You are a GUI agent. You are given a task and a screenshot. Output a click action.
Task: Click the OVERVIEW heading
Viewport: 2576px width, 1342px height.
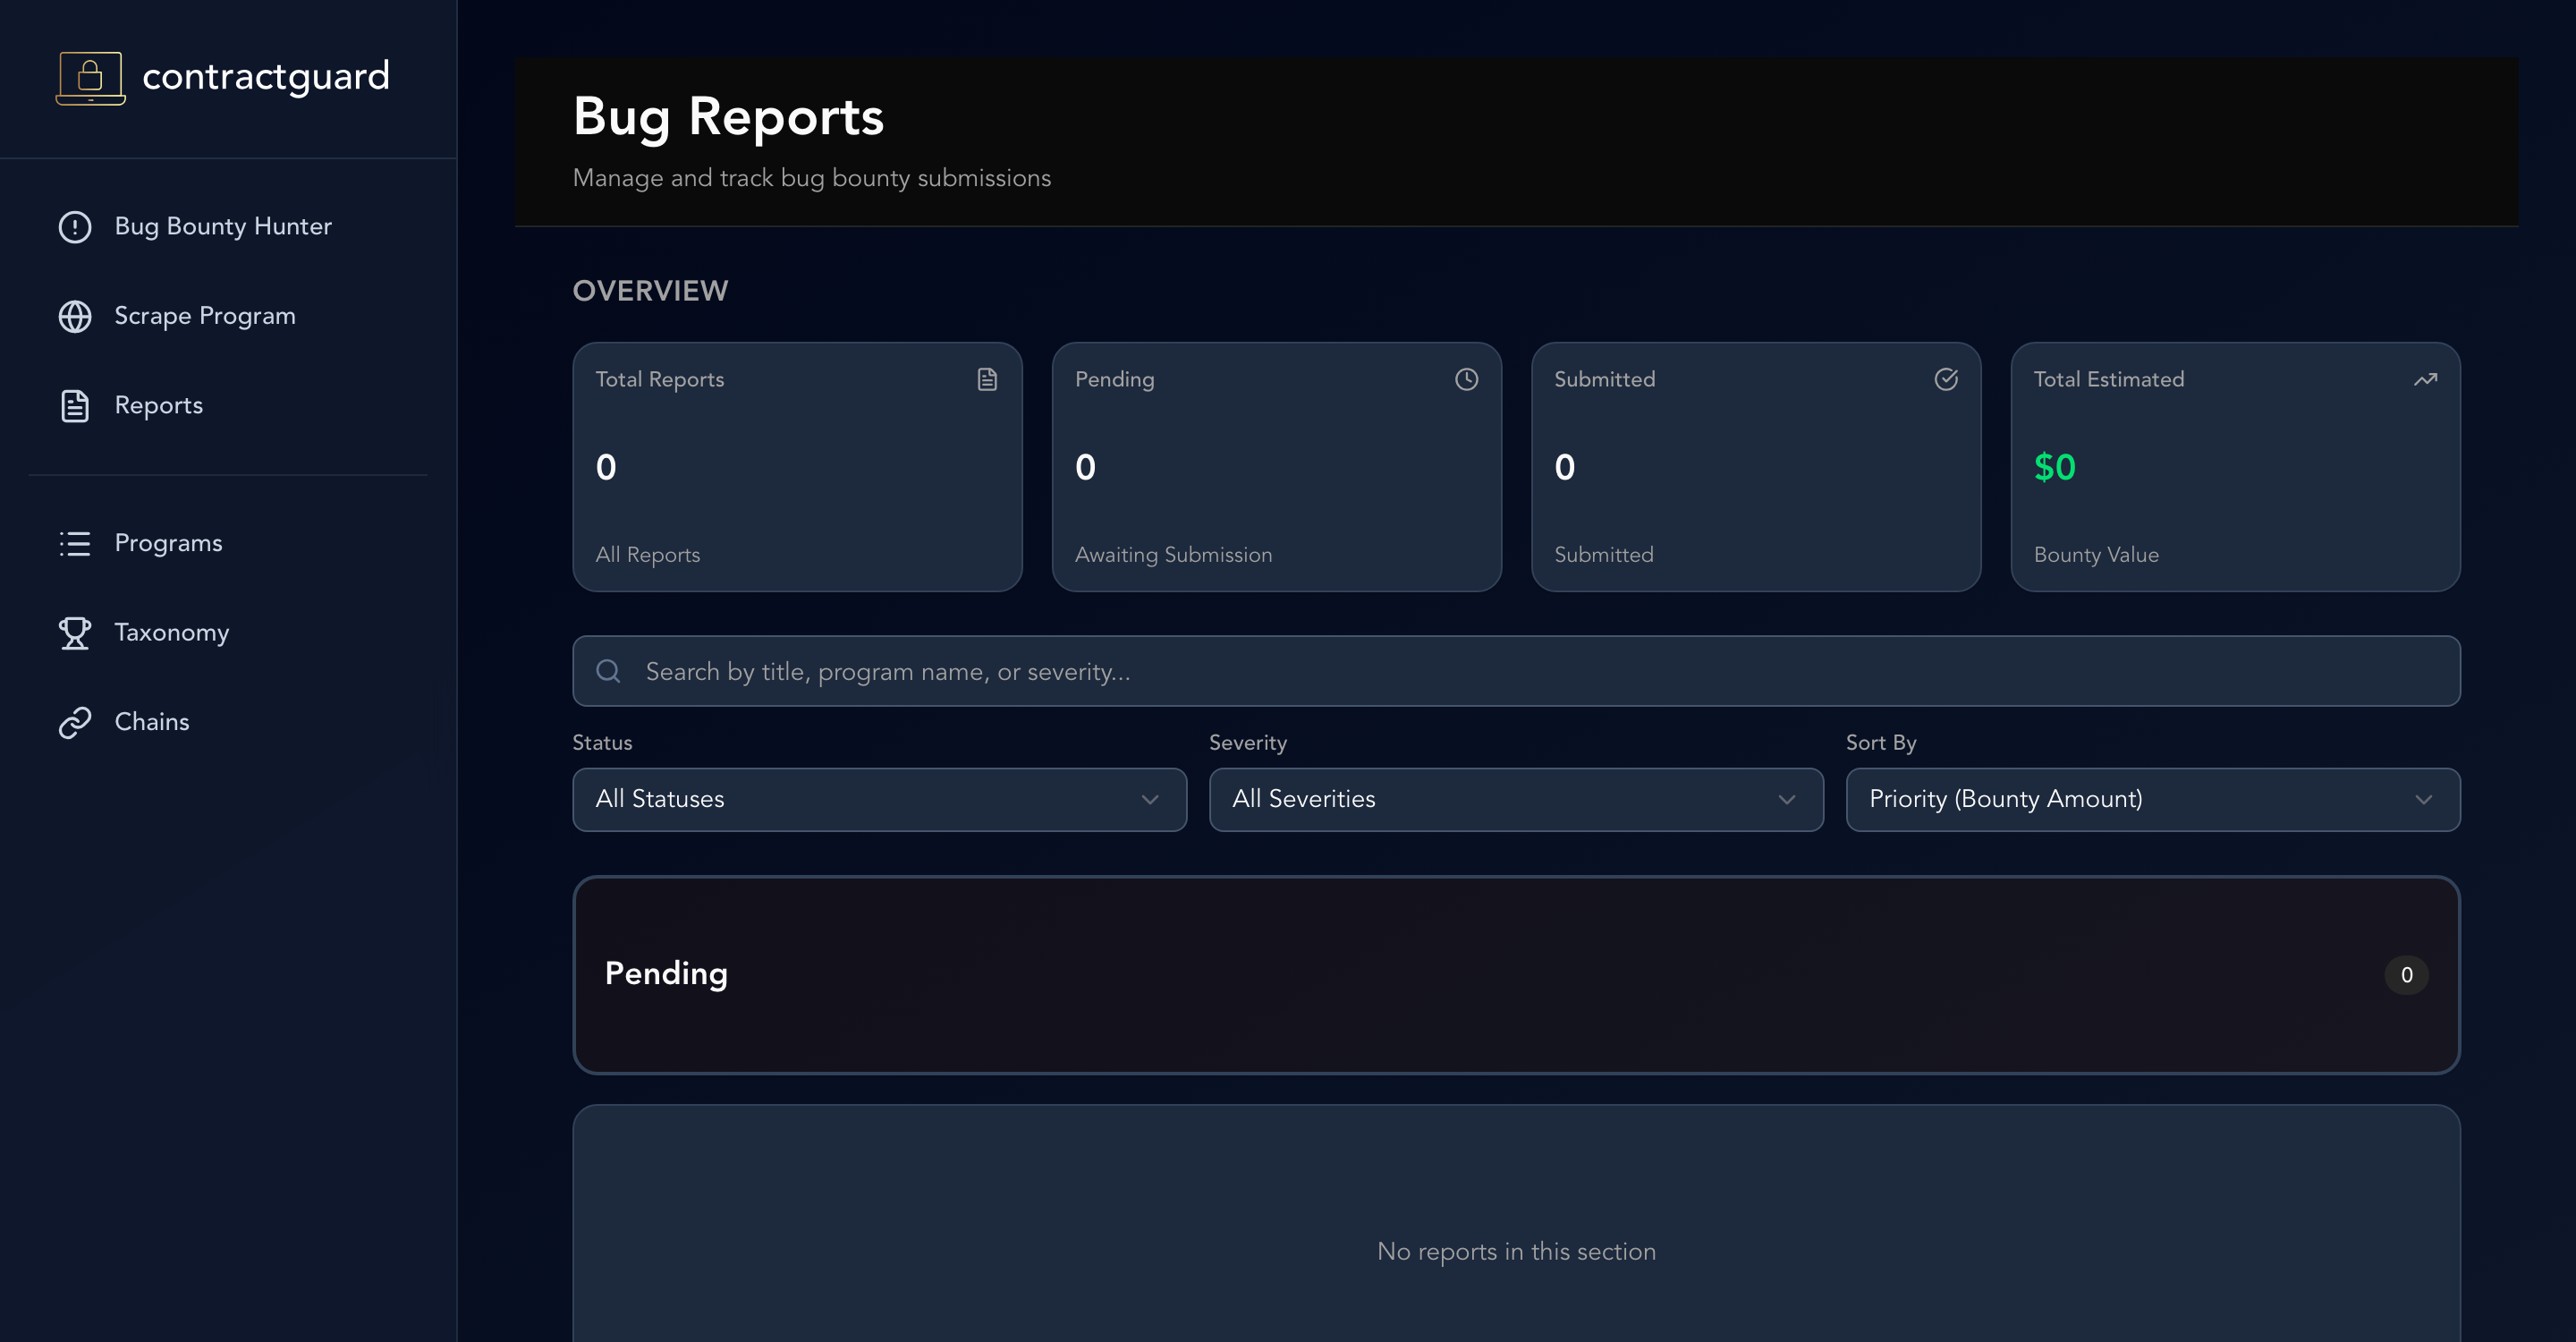(650, 291)
